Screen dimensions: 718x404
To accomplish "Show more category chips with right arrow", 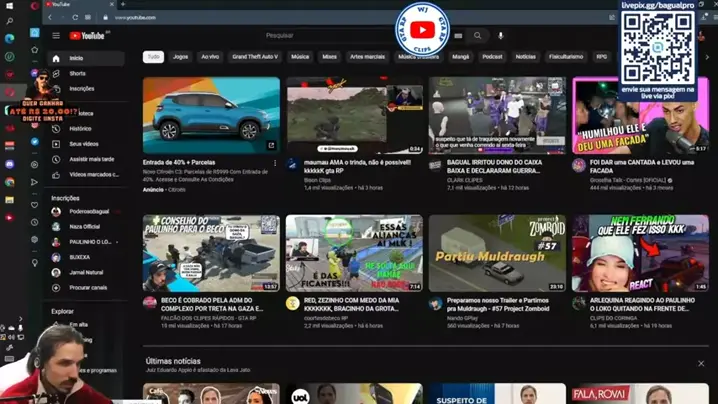I will click(707, 57).
